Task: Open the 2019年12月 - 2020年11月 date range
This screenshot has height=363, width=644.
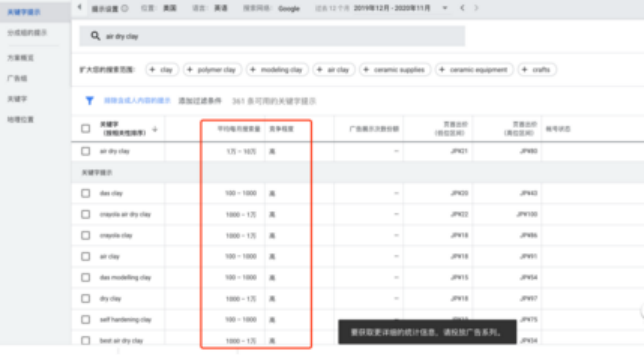Action: pos(392,8)
